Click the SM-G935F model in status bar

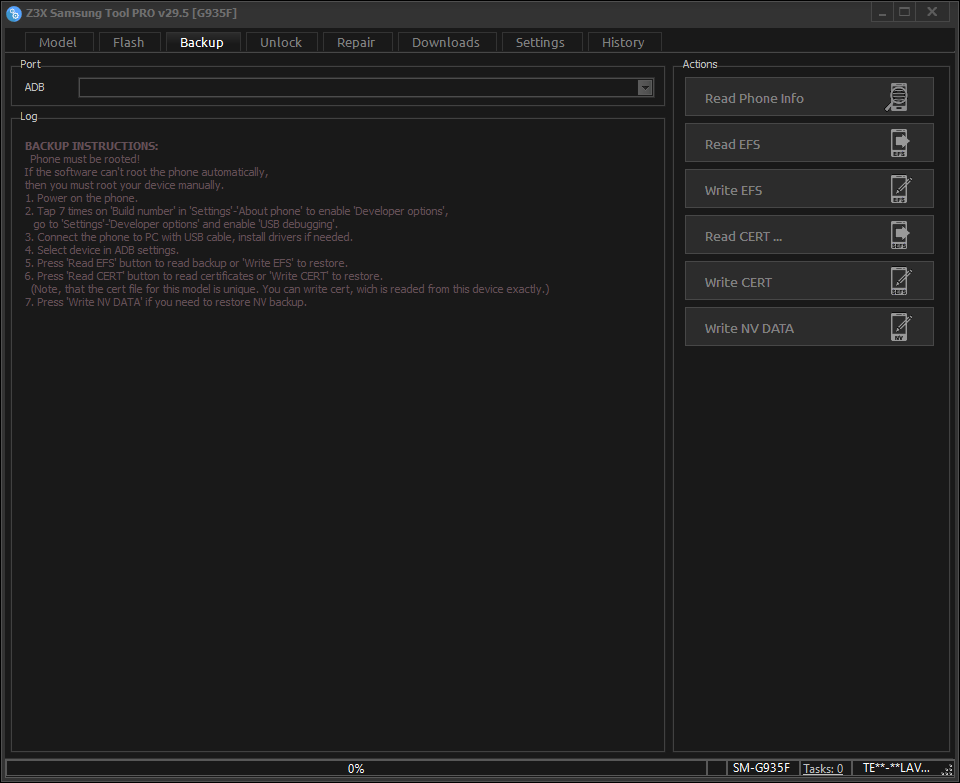pos(761,768)
